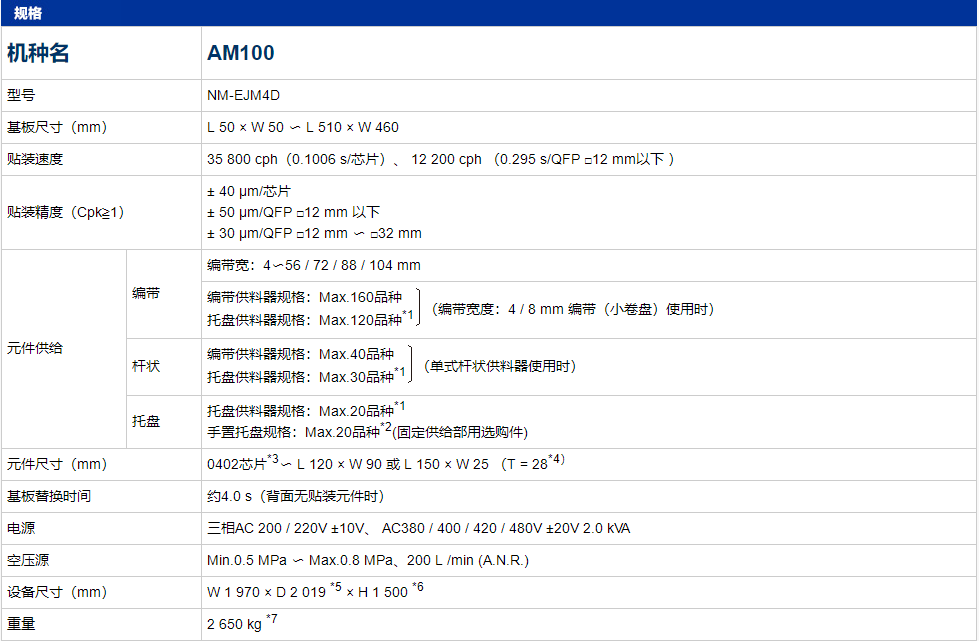Click the AM100 model name
Image resolution: width=979 pixels, height=641 pixels.
(240, 53)
